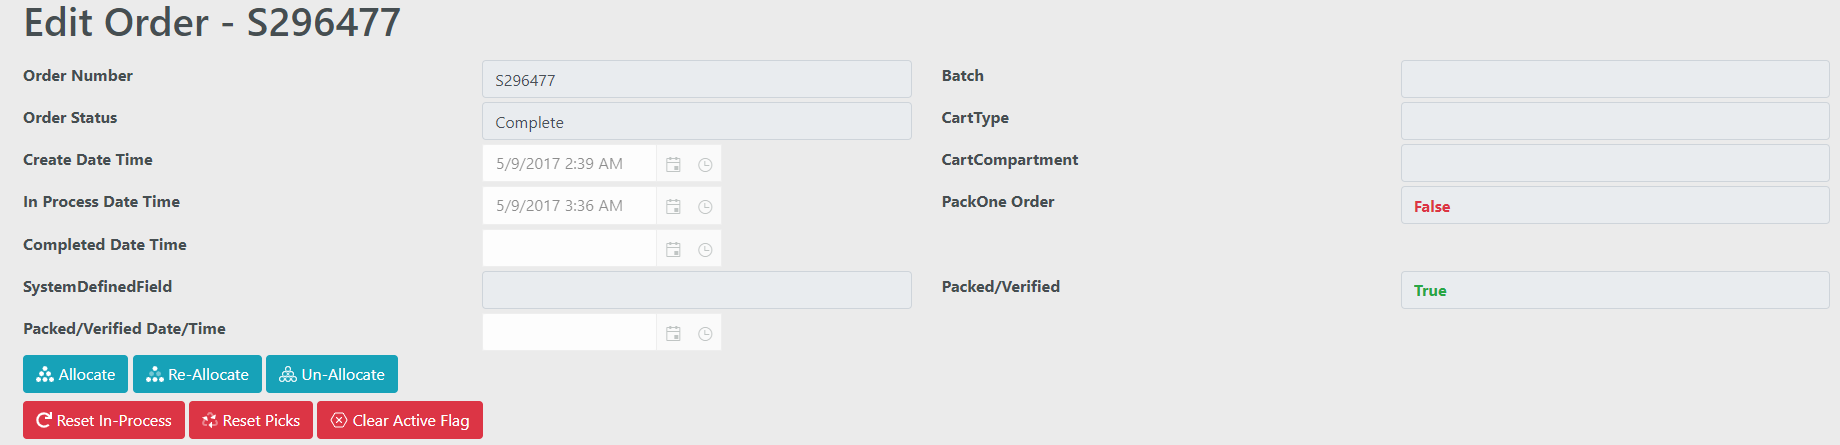Focus the Completed Date Time input

coord(568,249)
